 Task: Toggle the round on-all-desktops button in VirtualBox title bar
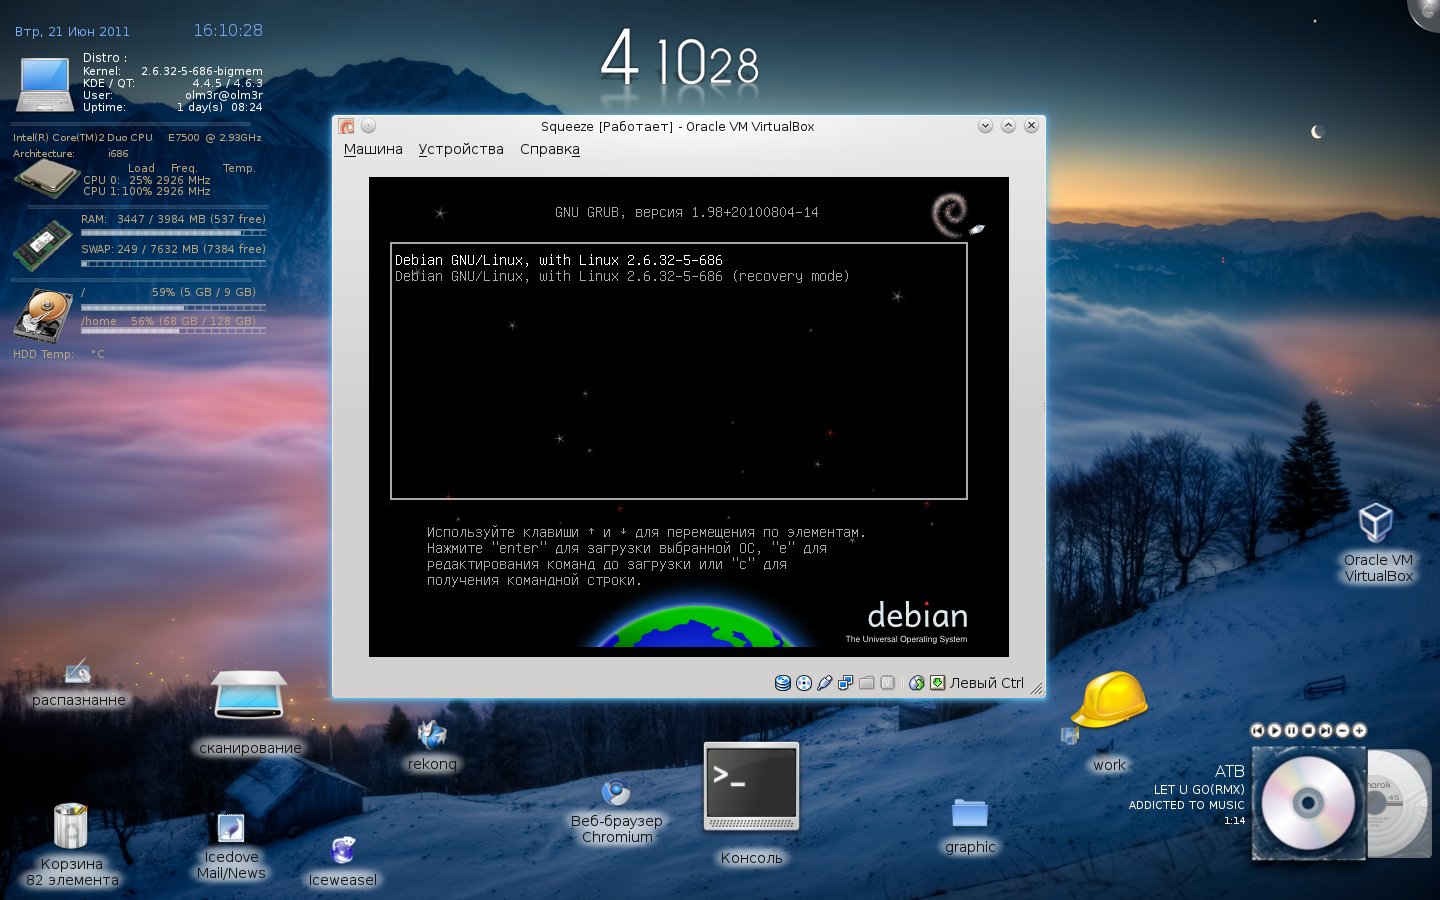point(368,126)
